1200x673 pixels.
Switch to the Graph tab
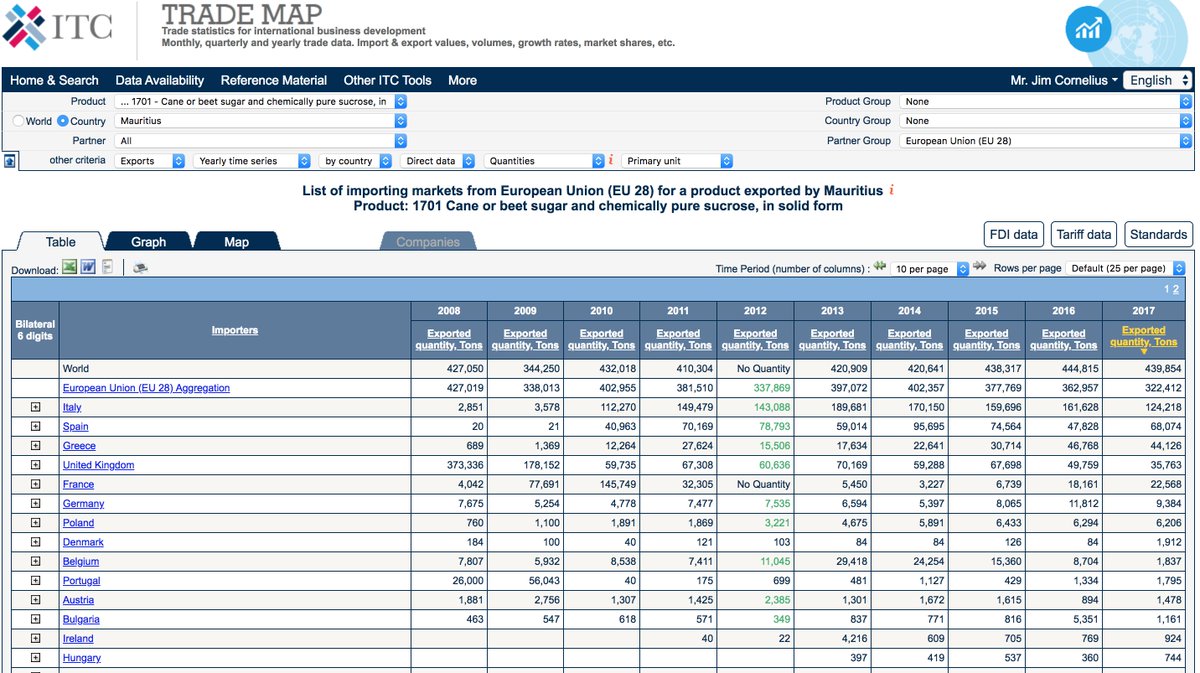click(x=148, y=241)
